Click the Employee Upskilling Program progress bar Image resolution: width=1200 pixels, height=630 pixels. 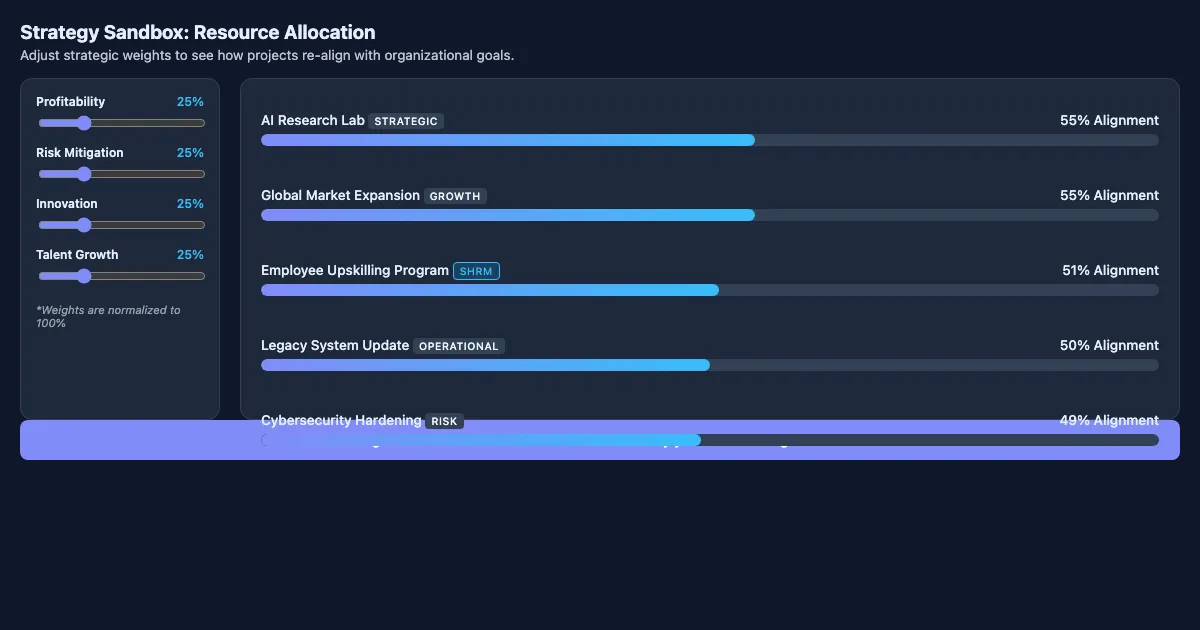710,290
